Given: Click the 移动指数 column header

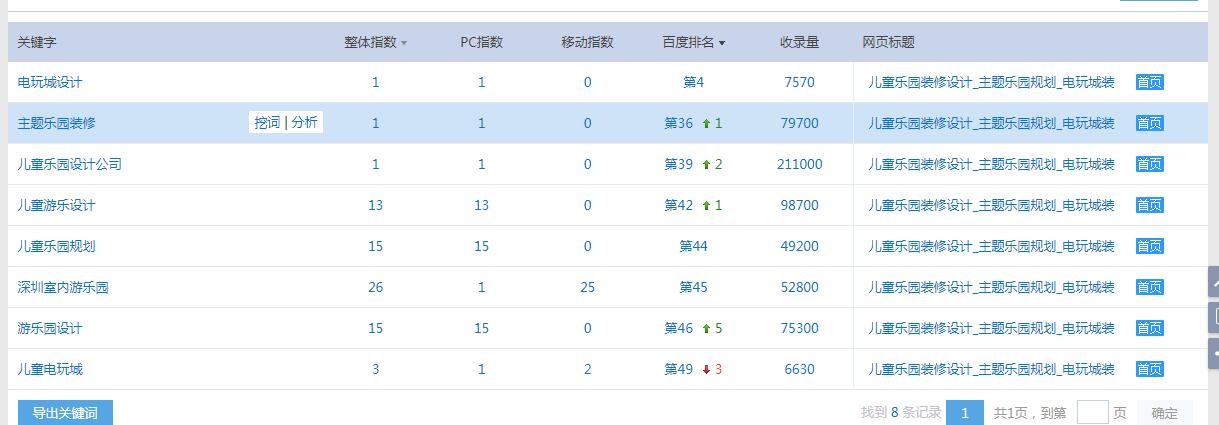Looking at the screenshot, I should pyautogui.click(x=587, y=42).
